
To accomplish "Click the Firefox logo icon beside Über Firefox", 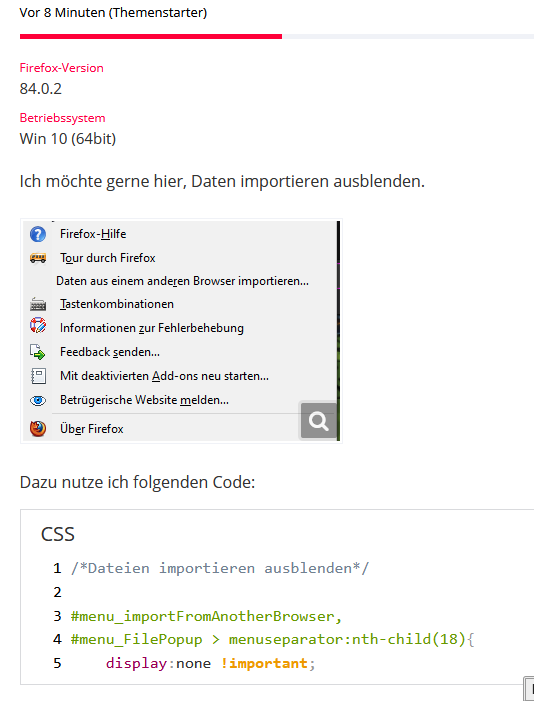I will pyautogui.click(x=38, y=428).
